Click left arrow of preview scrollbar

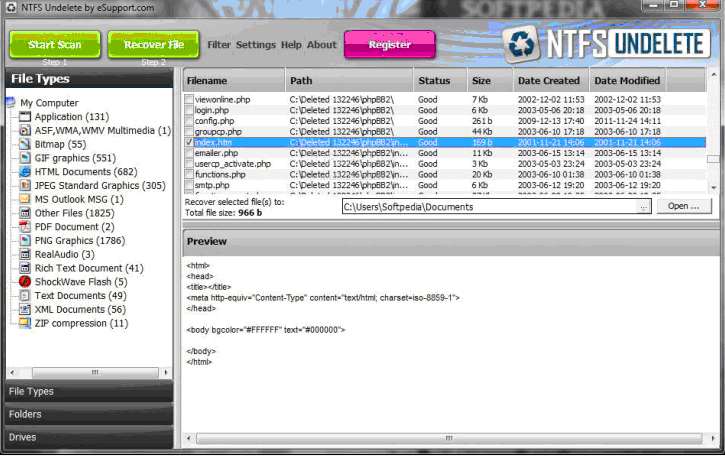tap(189, 438)
